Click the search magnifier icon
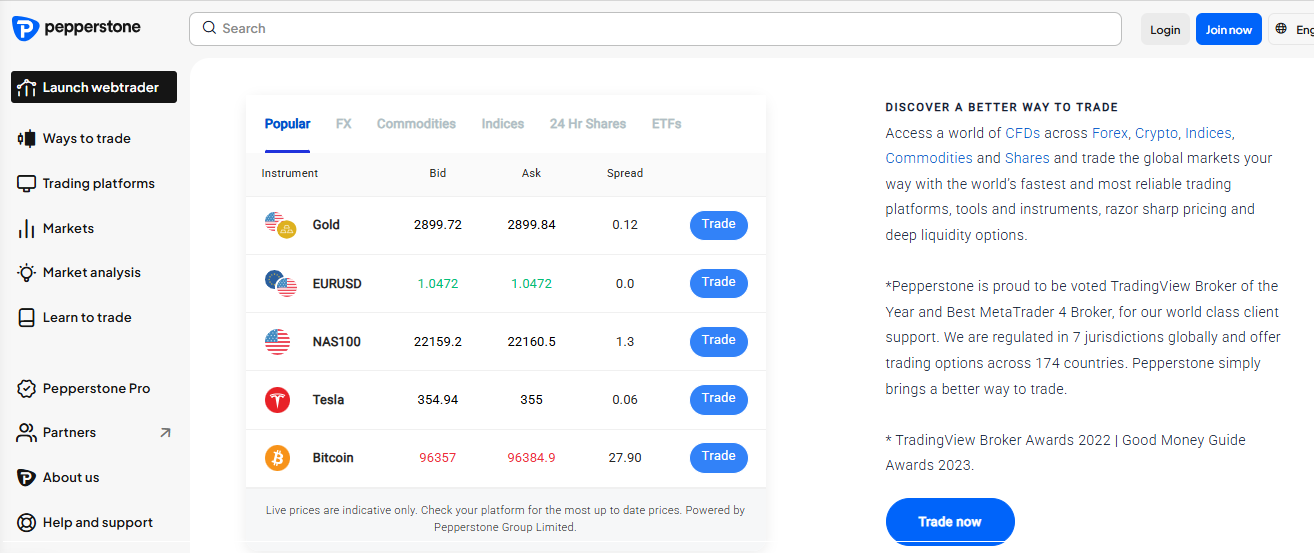The image size is (1314, 553). [209, 28]
